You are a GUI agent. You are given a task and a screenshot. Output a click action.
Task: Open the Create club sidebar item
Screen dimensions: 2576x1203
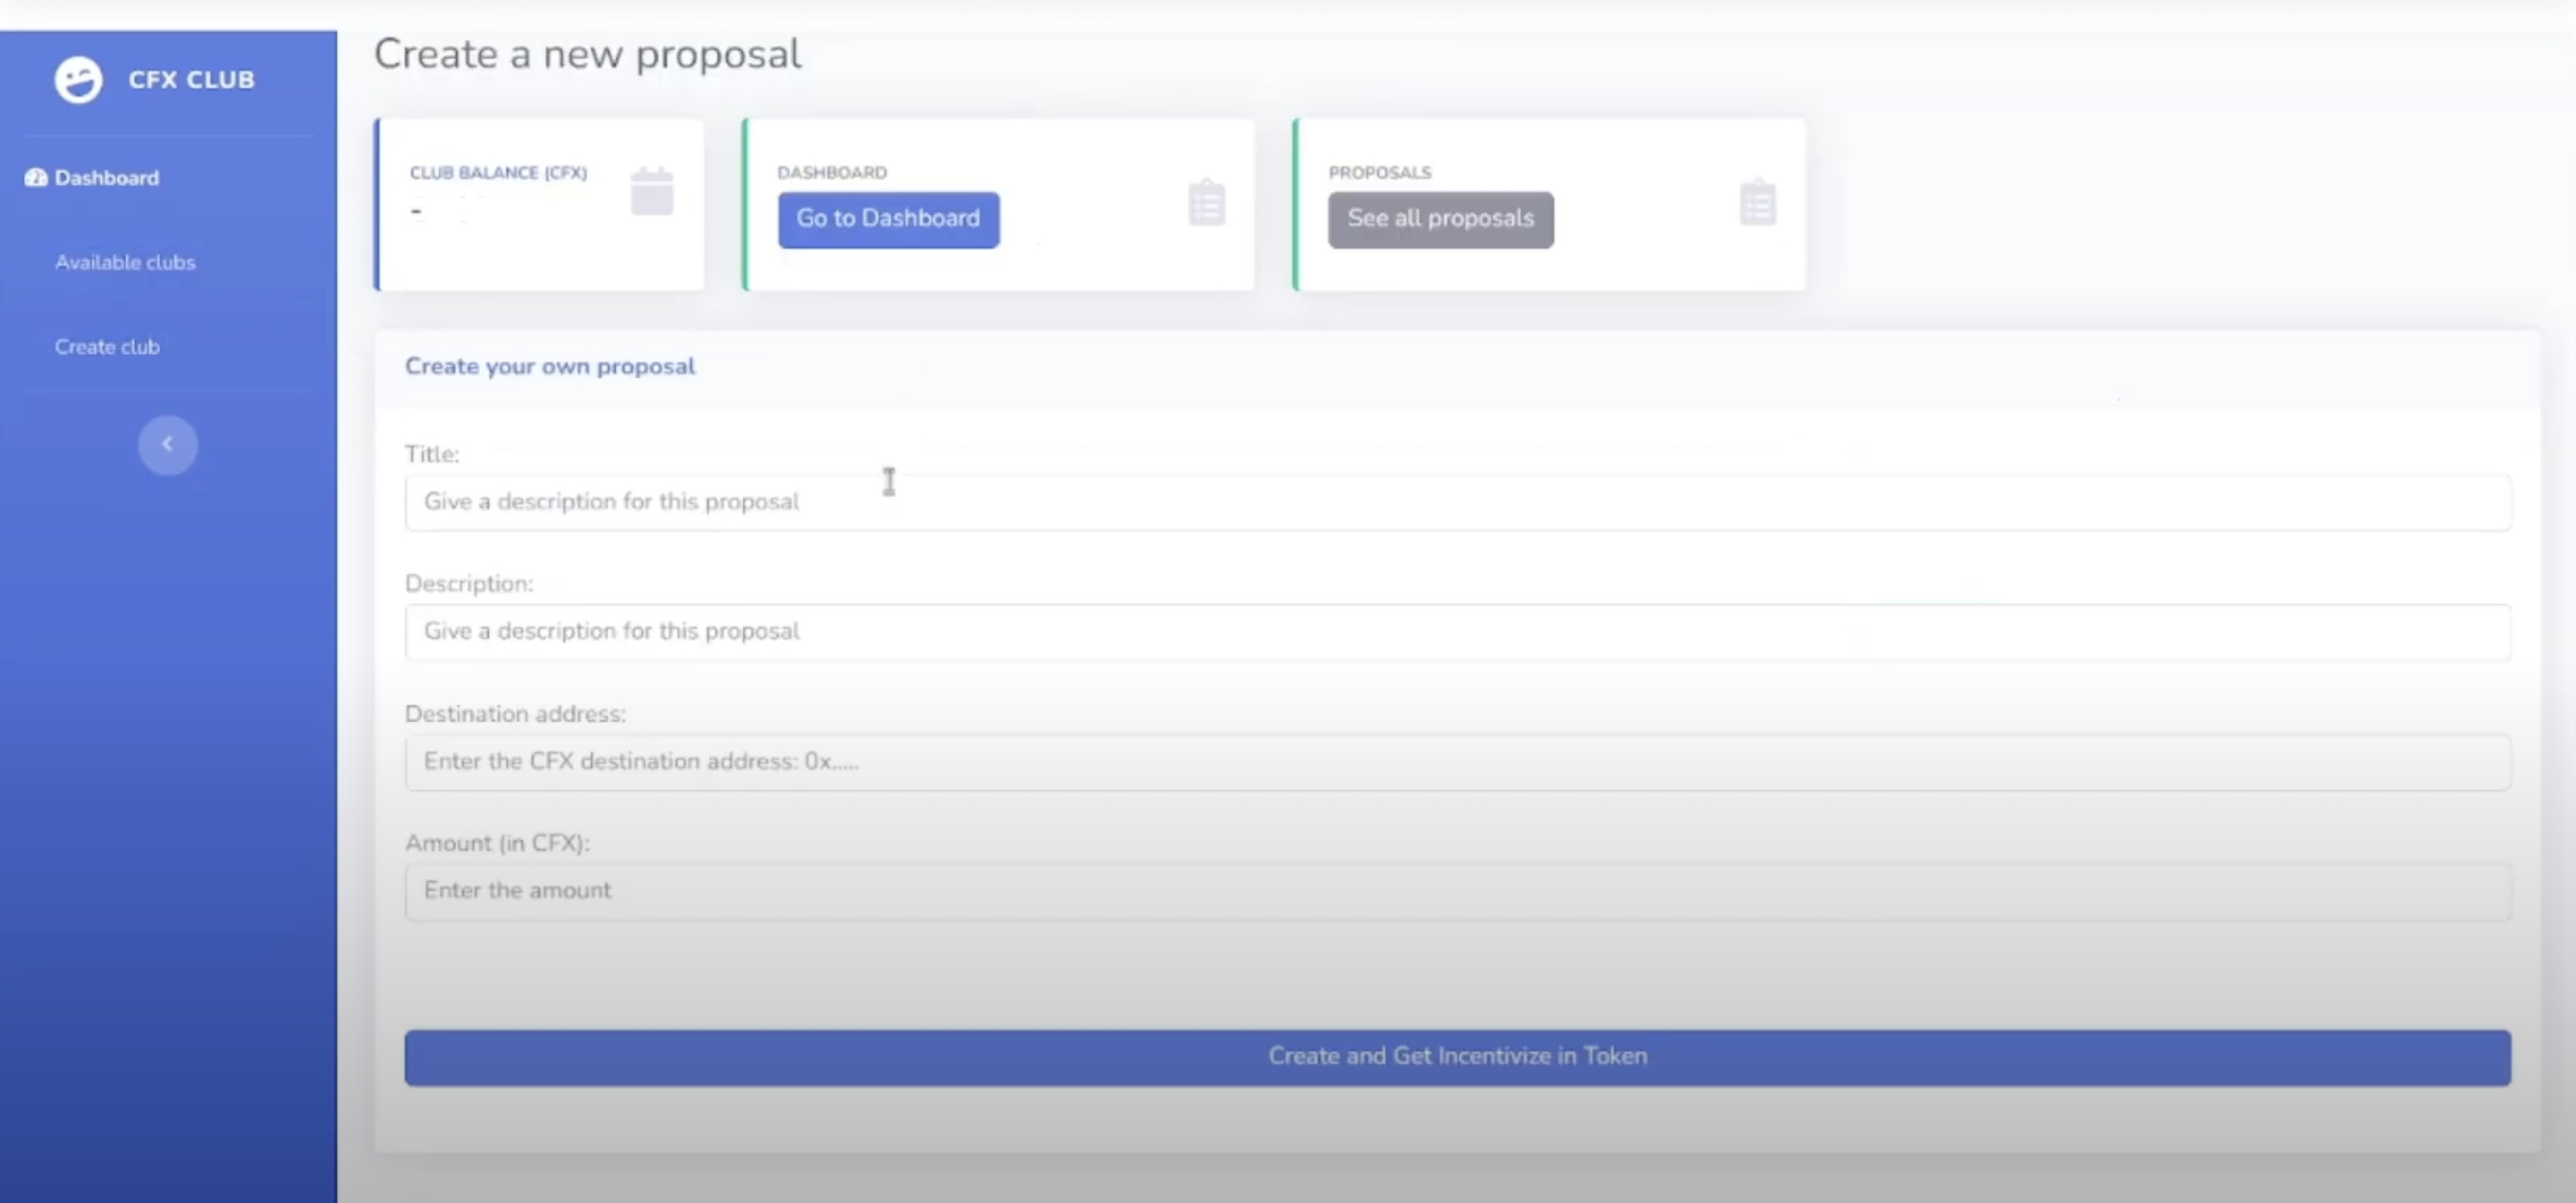tap(107, 347)
